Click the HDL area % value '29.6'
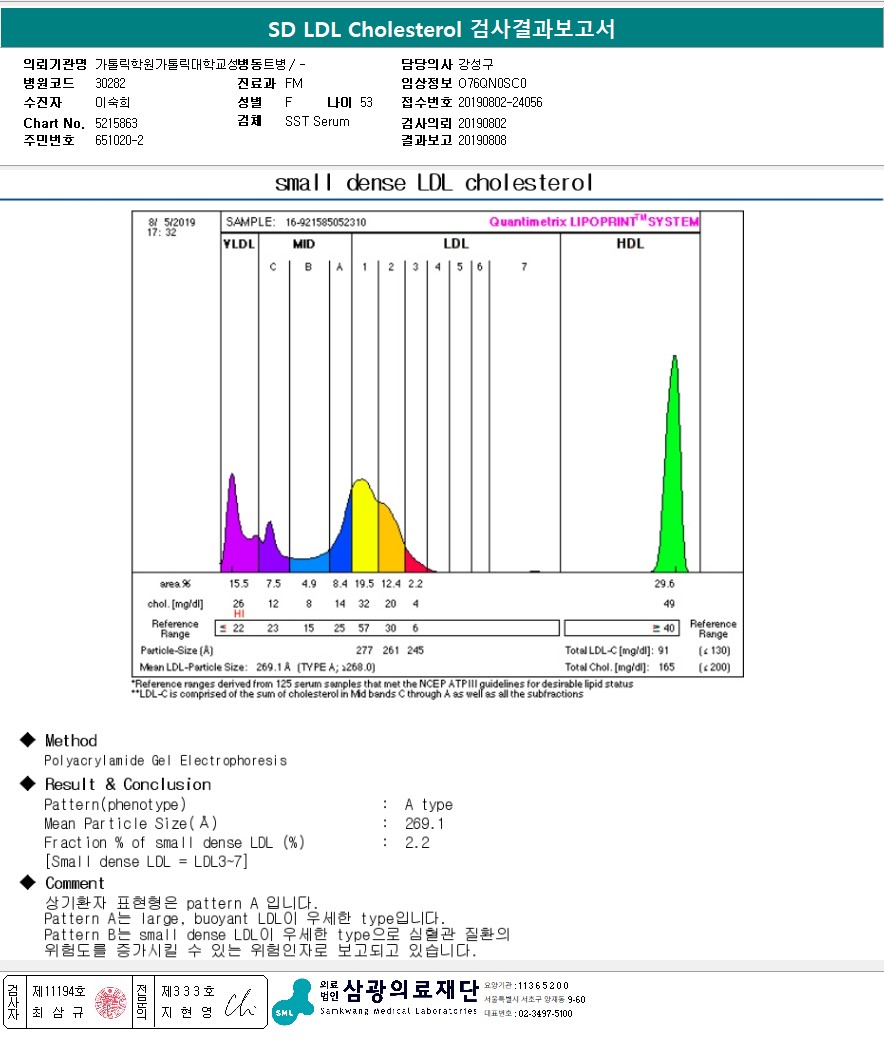The width and height of the screenshot is (884, 1040). point(664,584)
